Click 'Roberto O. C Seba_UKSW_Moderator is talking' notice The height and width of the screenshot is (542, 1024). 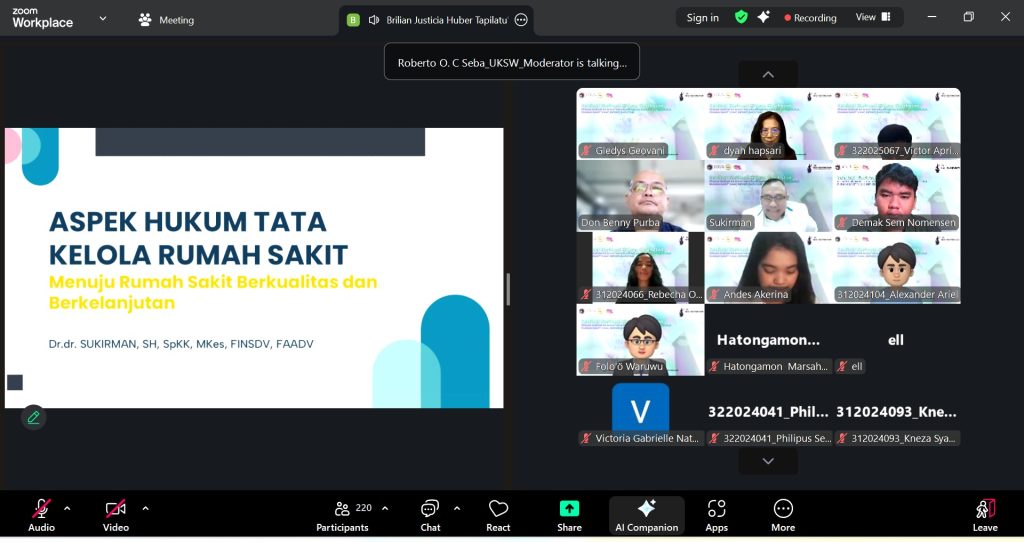pos(512,63)
